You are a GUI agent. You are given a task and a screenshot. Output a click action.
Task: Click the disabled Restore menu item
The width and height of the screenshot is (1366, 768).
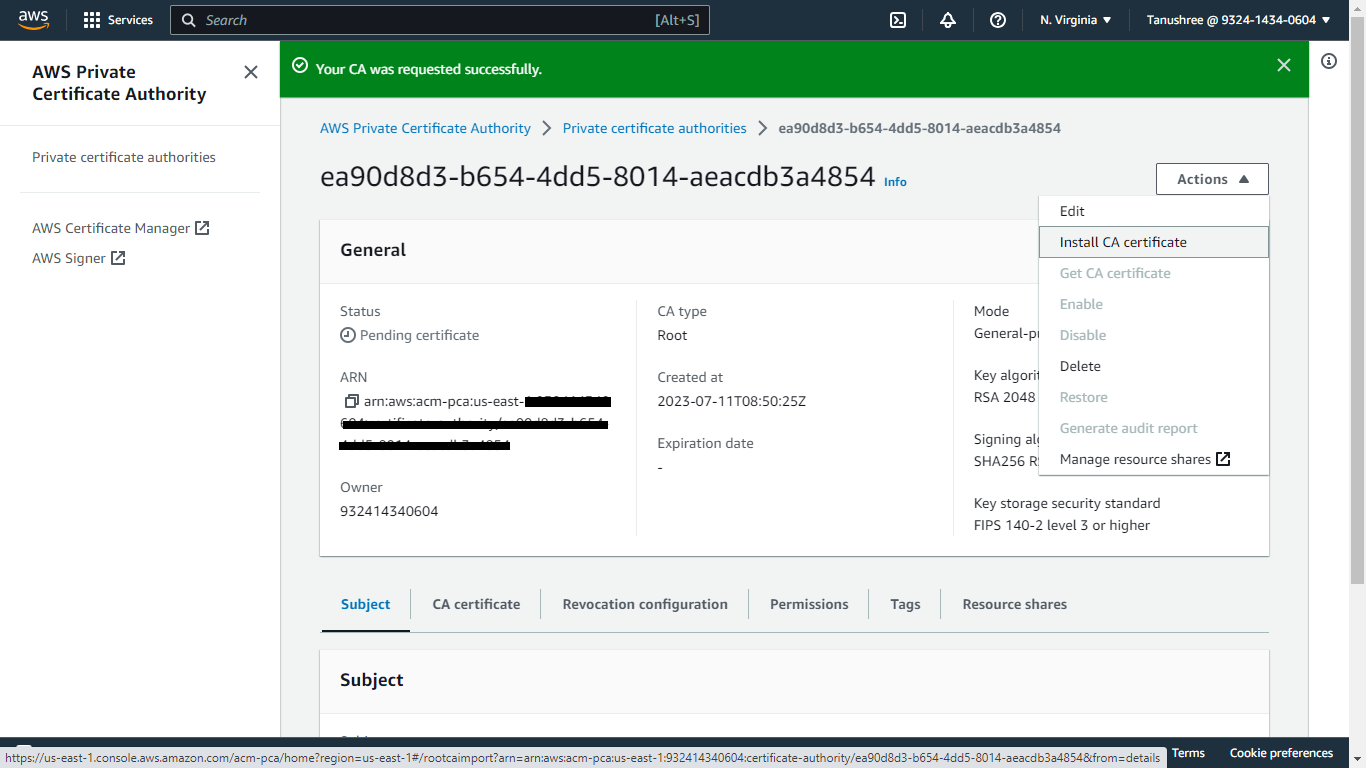[x=1154, y=397]
